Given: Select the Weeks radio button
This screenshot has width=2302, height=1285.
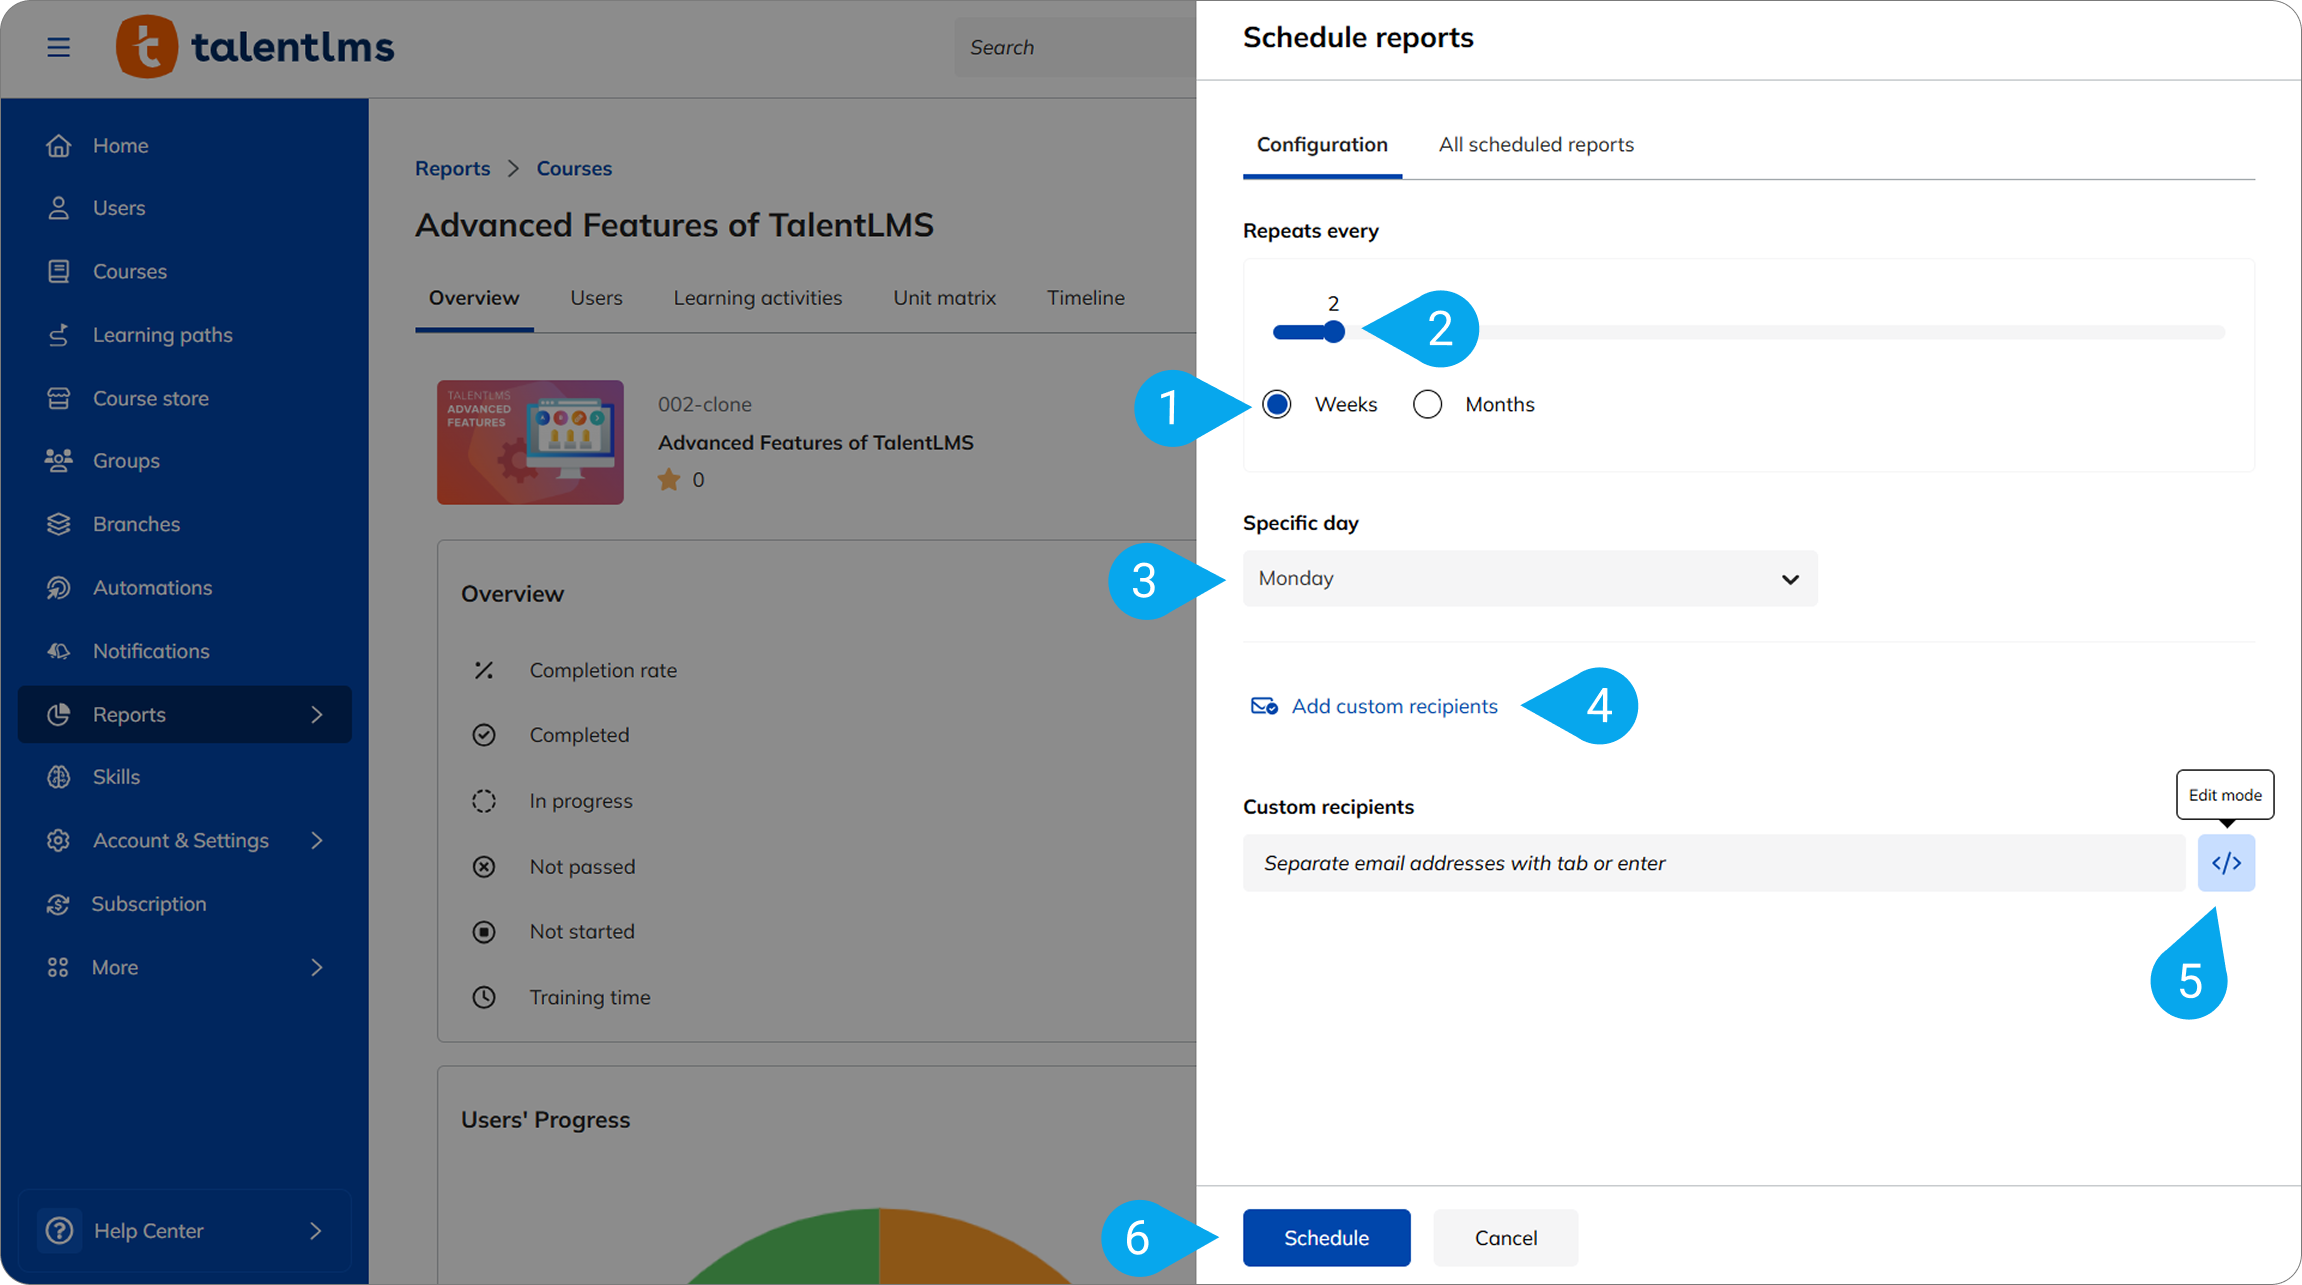Looking at the screenshot, I should click(1277, 404).
